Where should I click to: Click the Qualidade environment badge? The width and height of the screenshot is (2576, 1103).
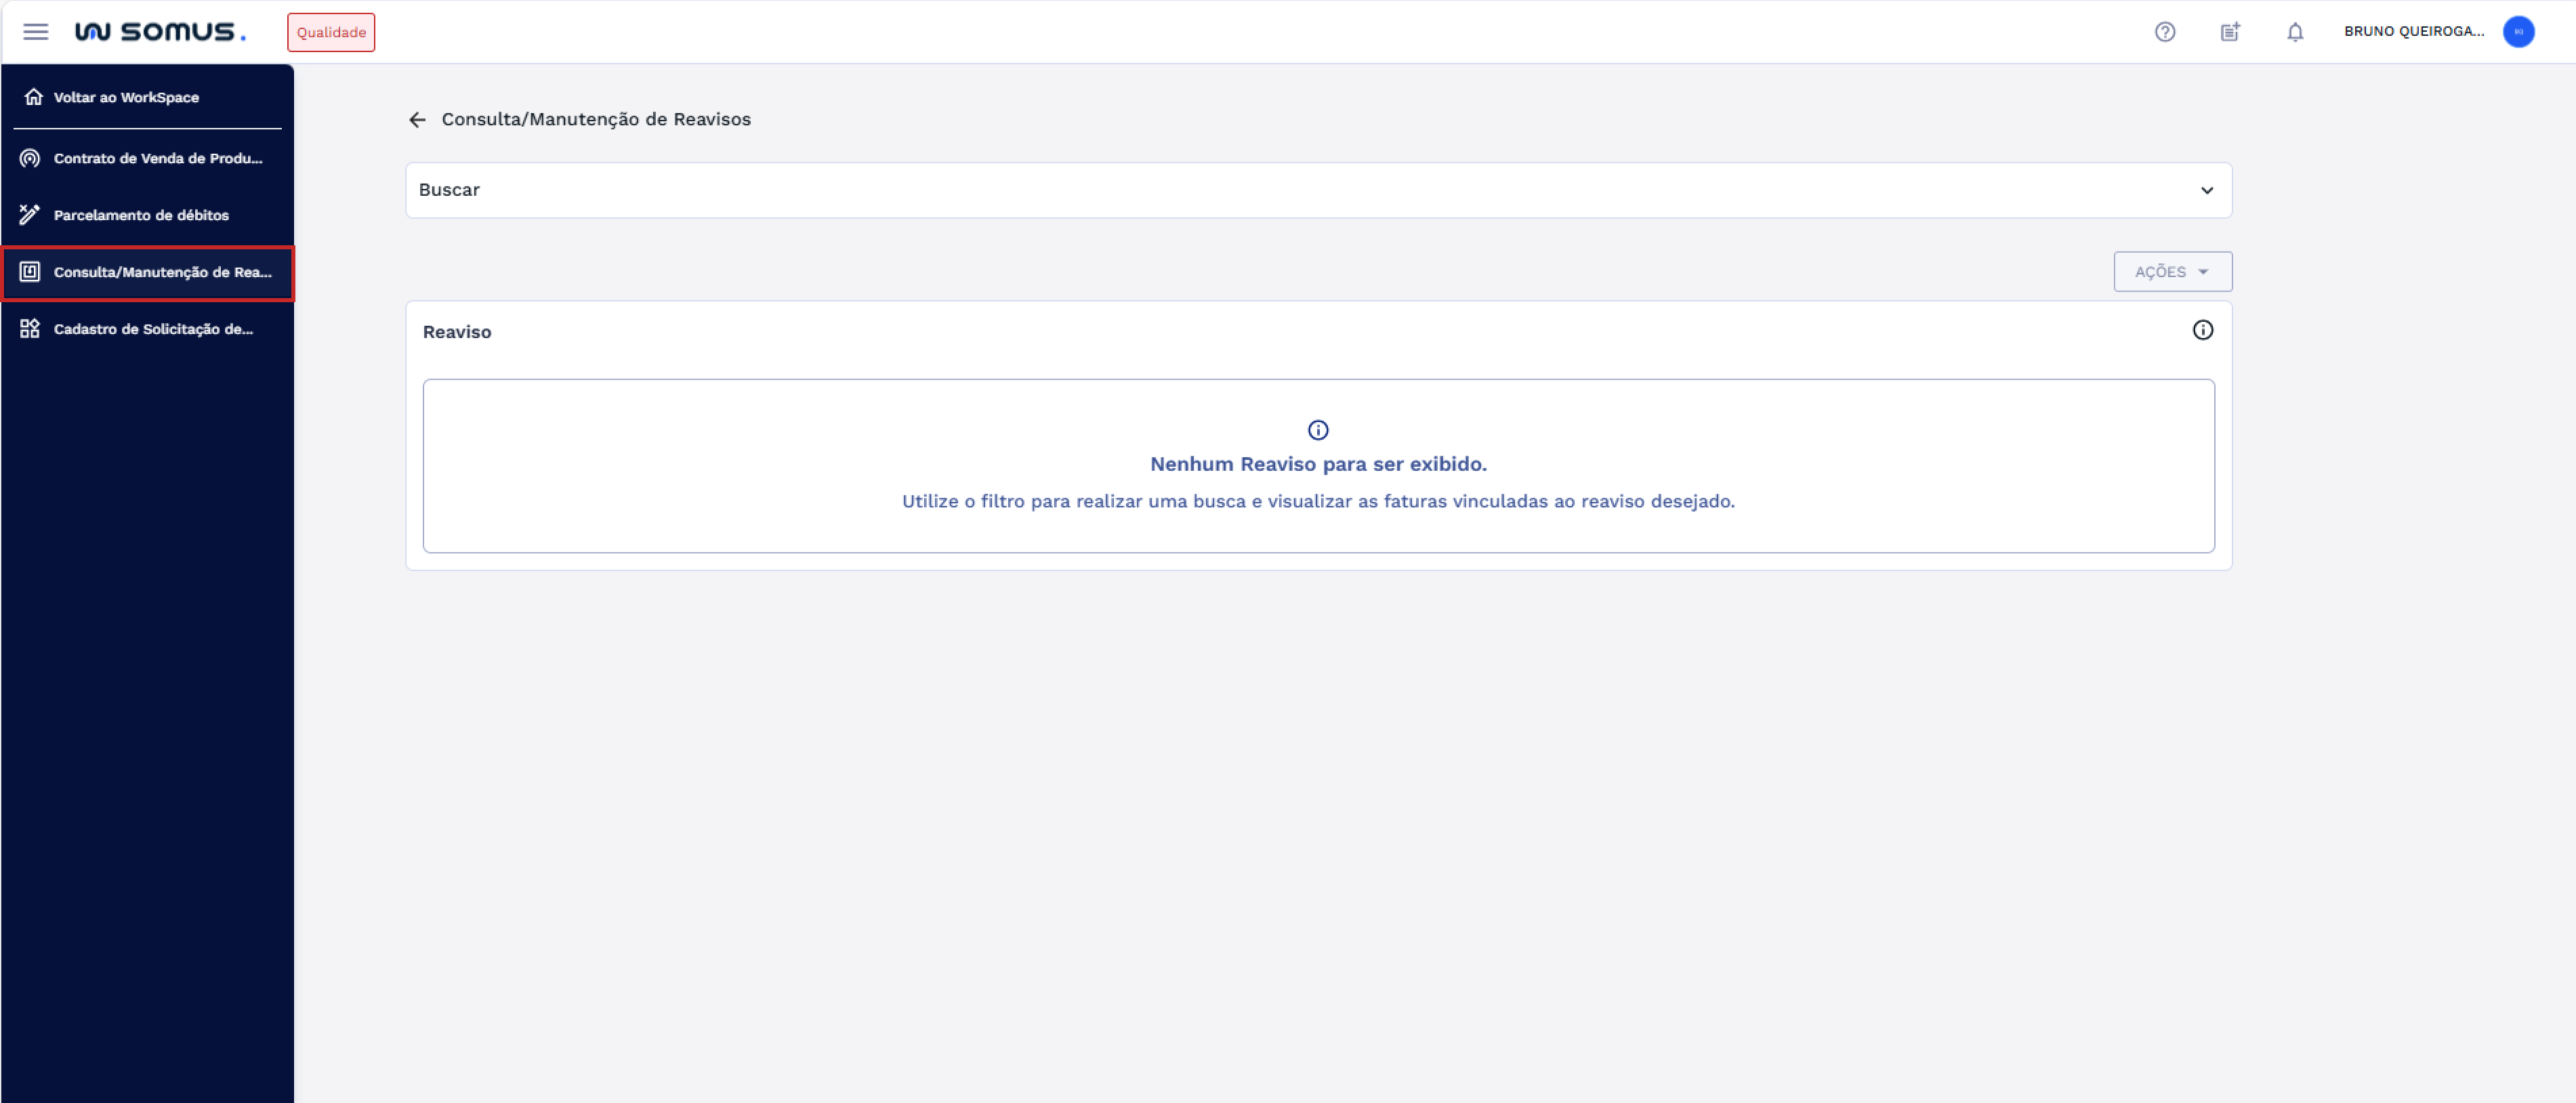click(x=331, y=33)
